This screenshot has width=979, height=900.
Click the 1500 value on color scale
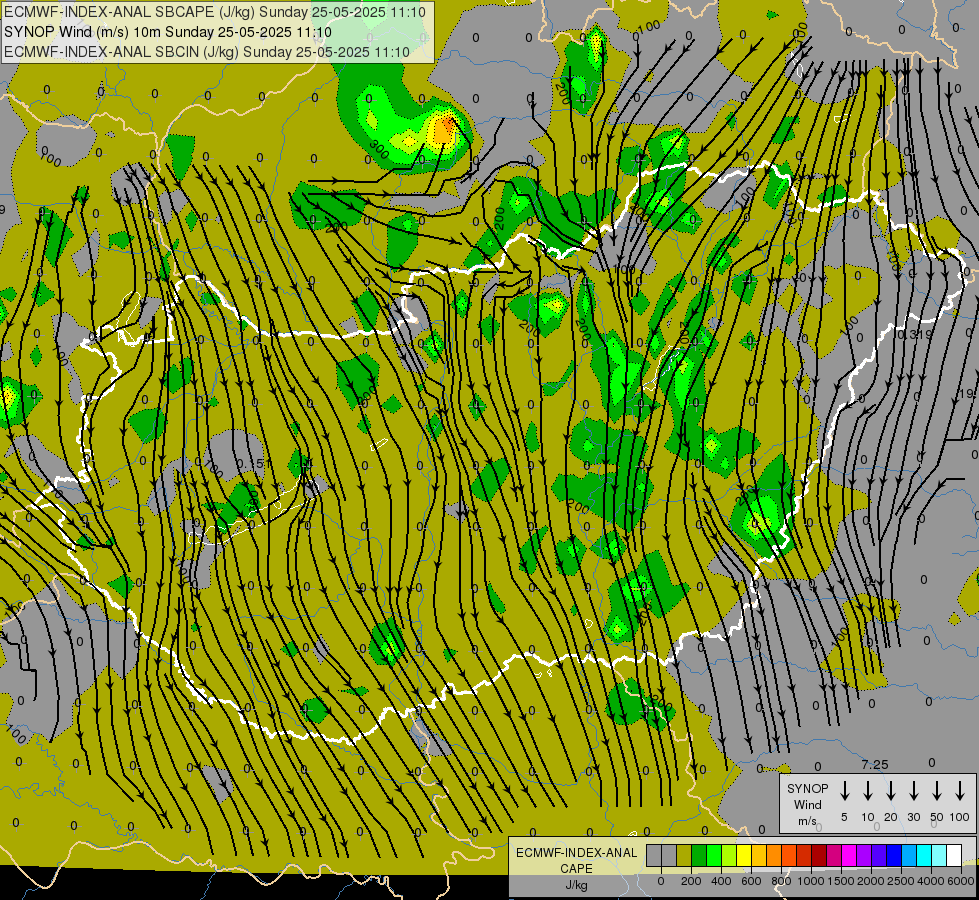click(840, 881)
